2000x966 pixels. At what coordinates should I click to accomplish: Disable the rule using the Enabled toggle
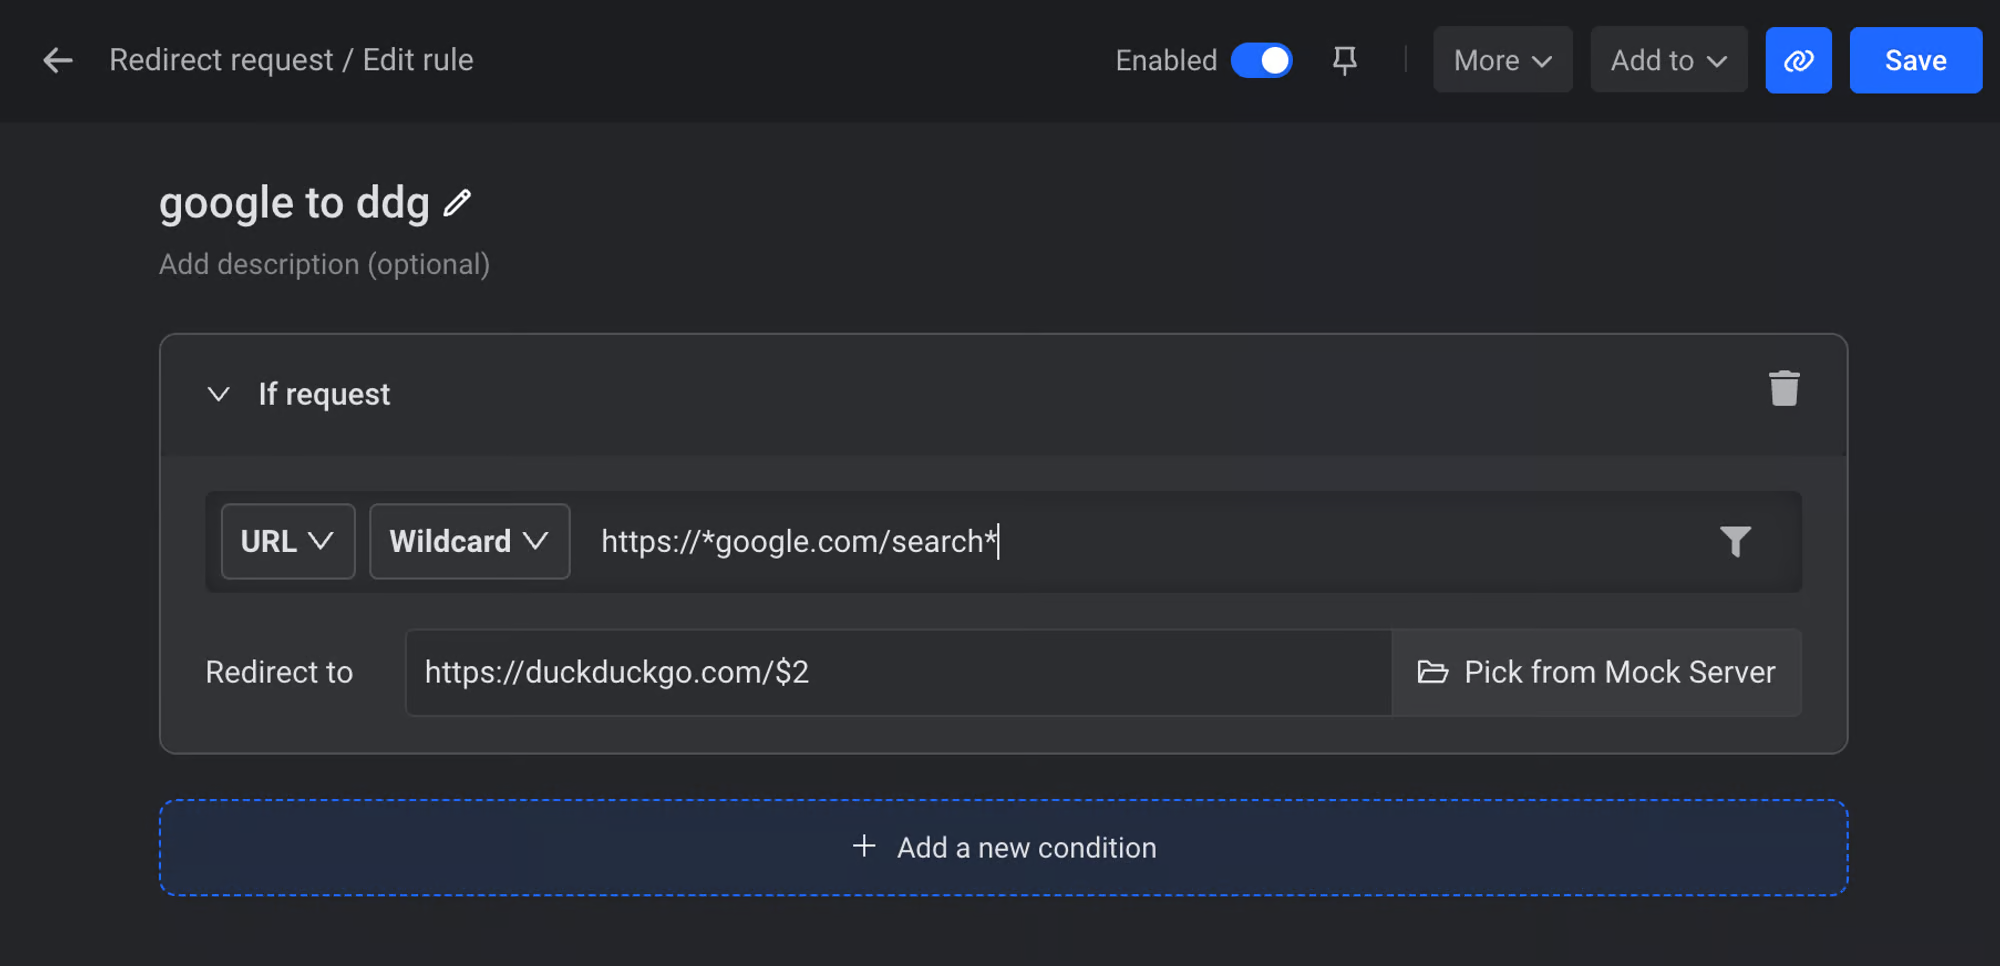pyautogui.click(x=1262, y=60)
